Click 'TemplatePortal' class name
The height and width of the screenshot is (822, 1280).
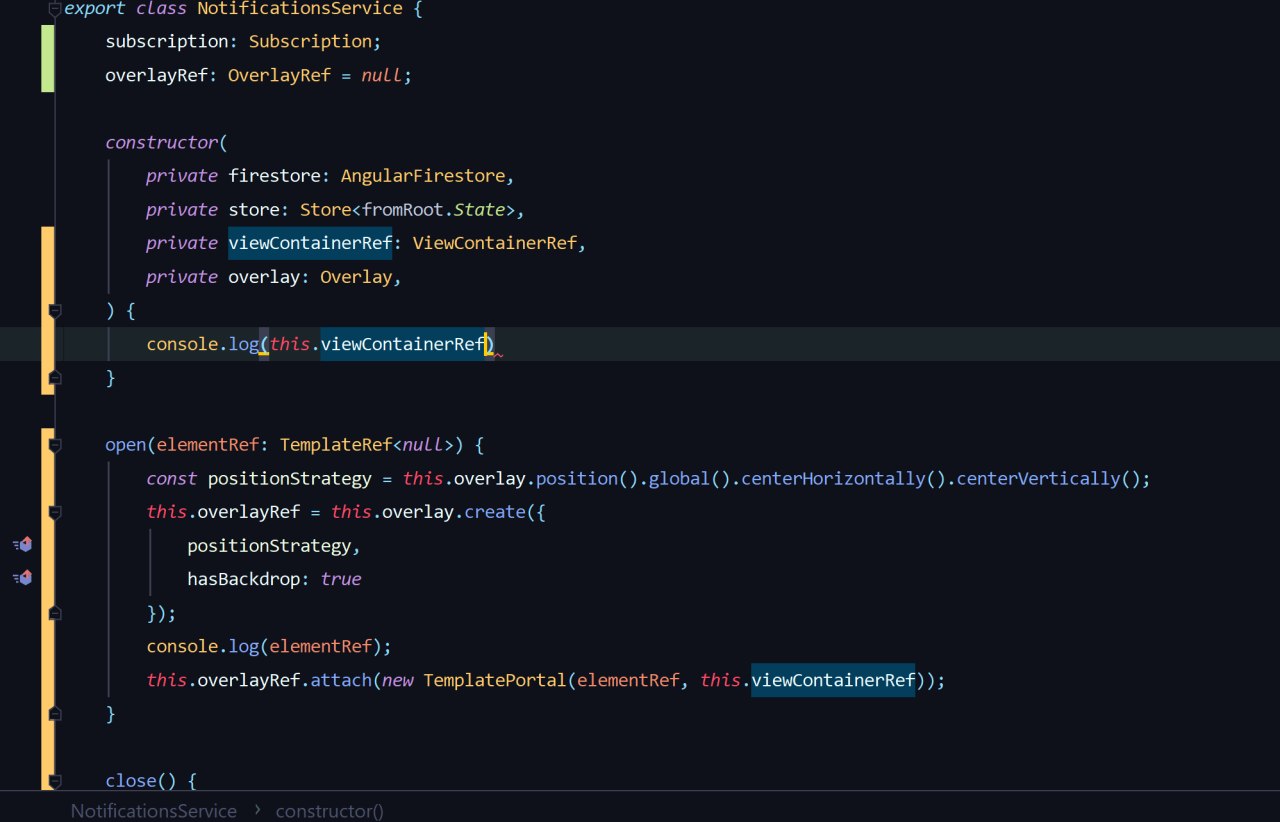(x=495, y=680)
